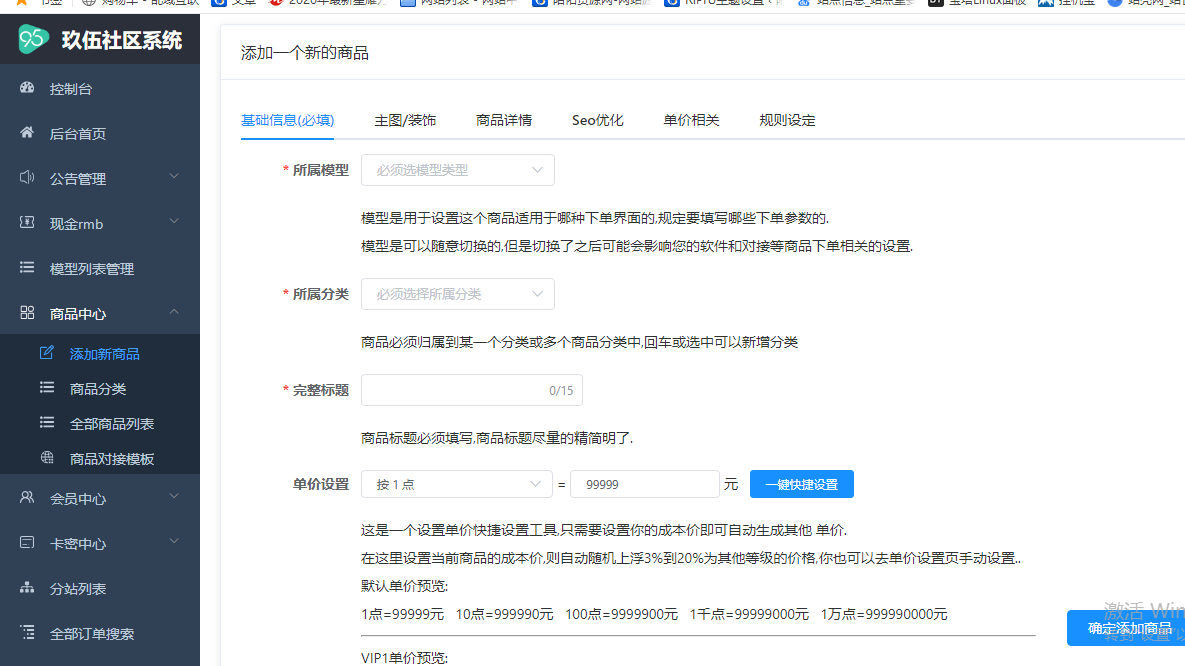Click the 现金rmb money icon
The image size is (1185, 666).
27,222
